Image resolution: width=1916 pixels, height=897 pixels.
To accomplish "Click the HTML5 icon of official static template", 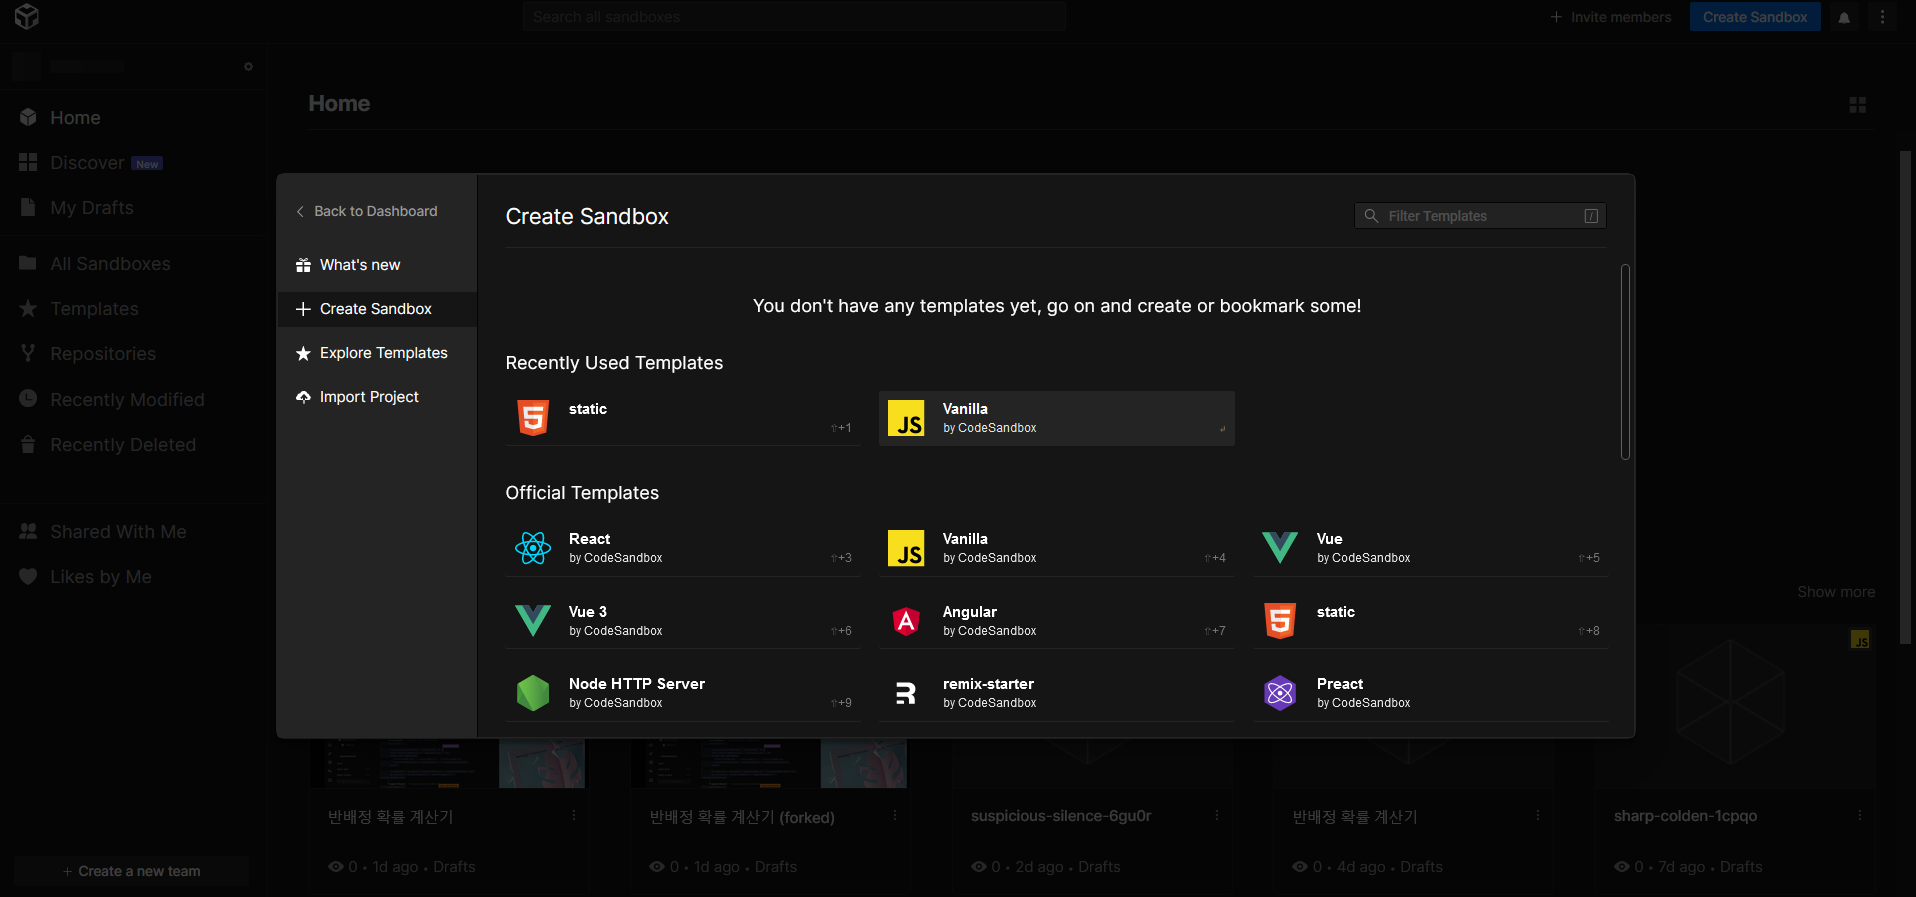I will pos(1280,621).
